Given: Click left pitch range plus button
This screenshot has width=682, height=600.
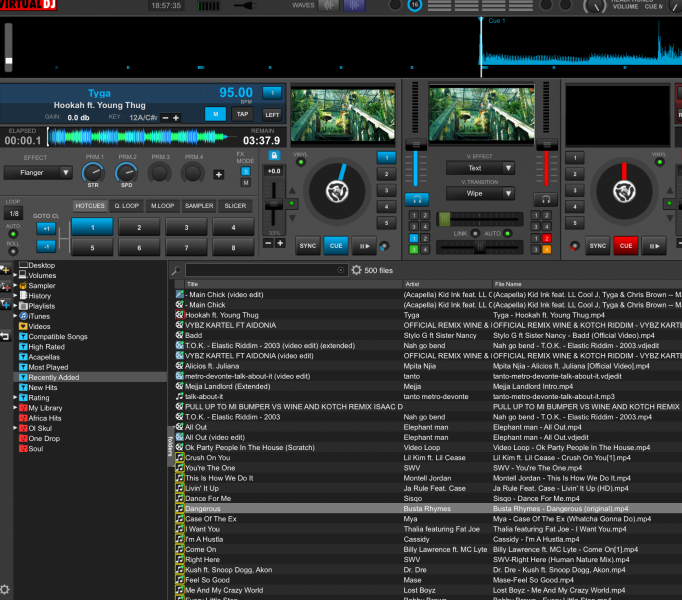Looking at the screenshot, I should tap(280, 243).
